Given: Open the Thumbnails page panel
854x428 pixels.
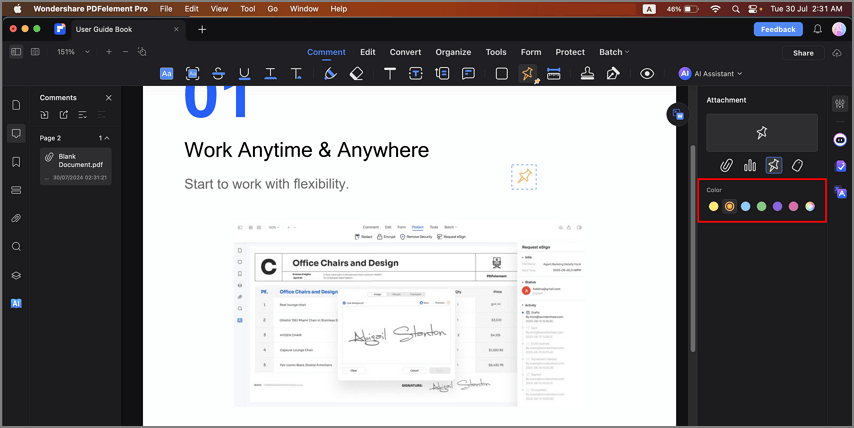Looking at the screenshot, I should 16,105.
